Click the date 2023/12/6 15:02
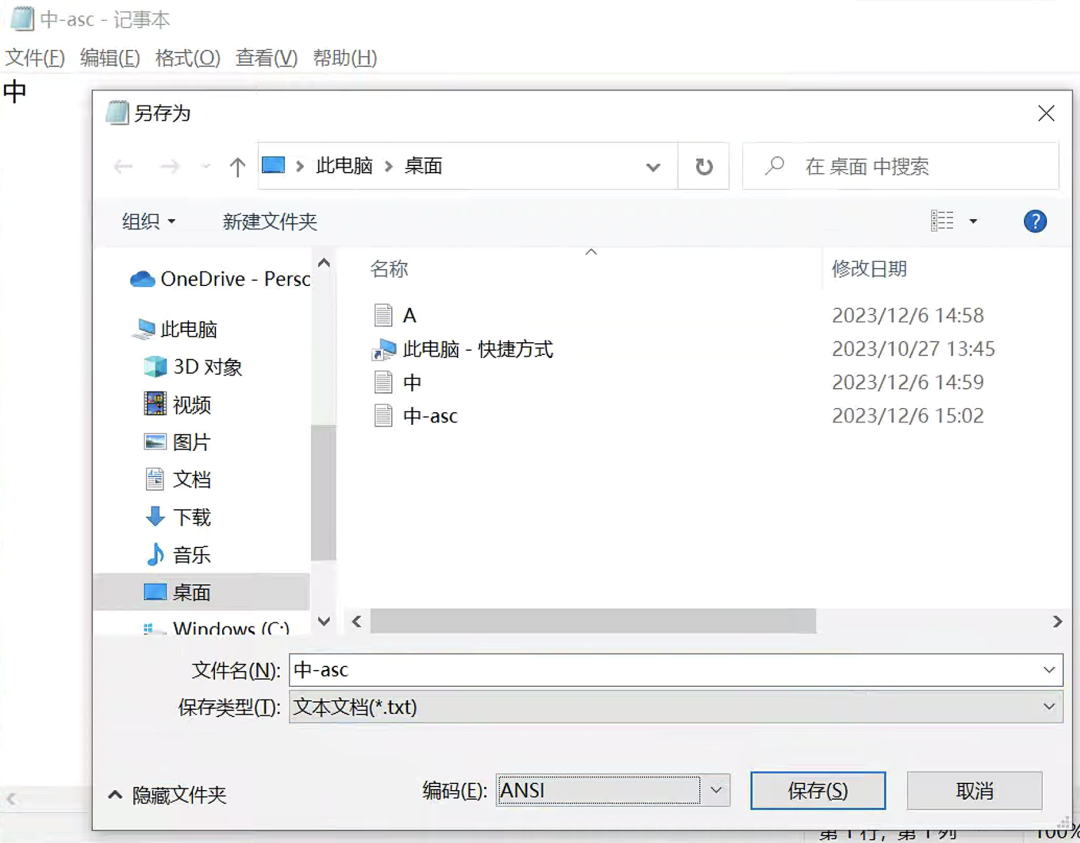The image size is (1080, 843). [x=907, y=416]
